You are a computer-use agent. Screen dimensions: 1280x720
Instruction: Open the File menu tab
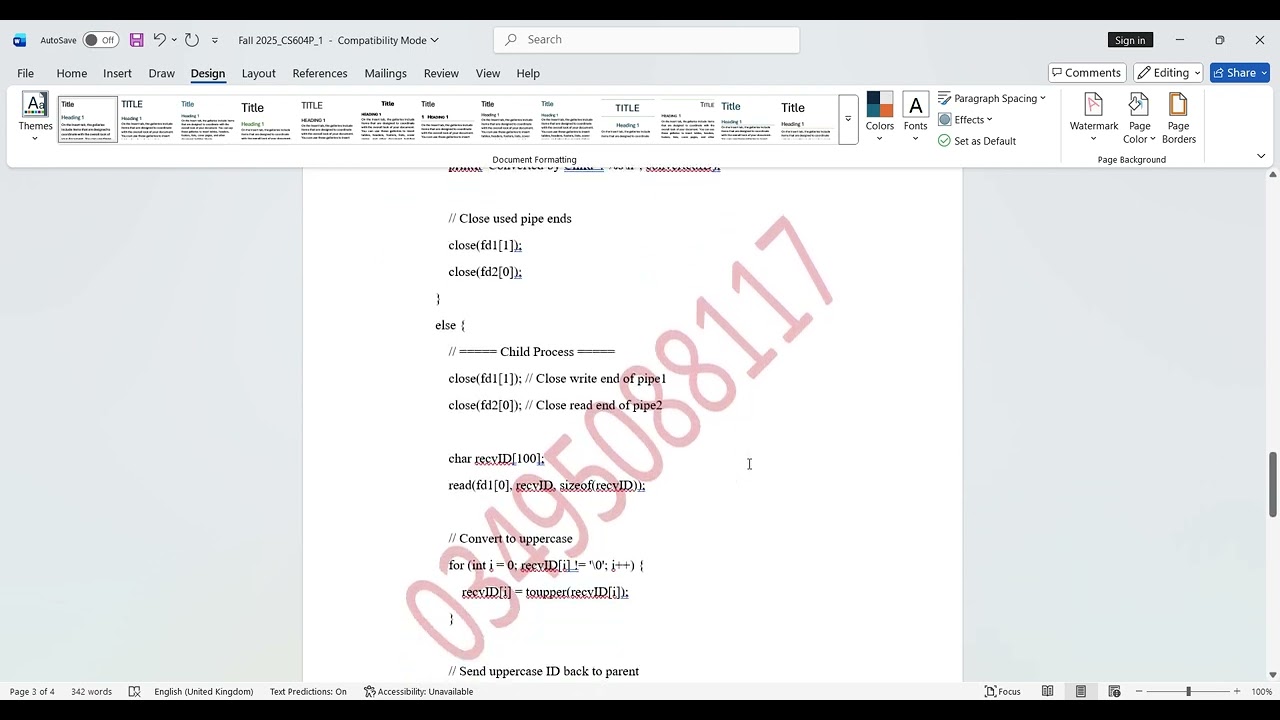(x=25, y=73)
